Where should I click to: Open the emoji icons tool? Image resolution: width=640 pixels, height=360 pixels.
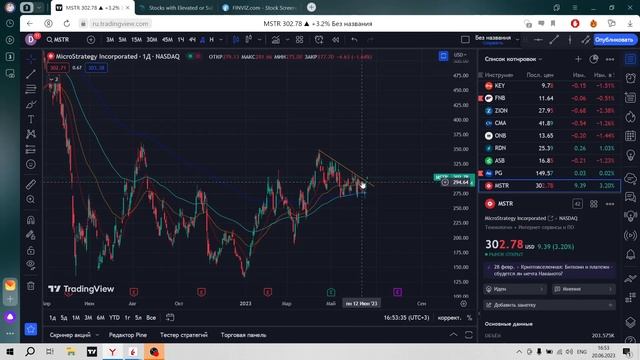click(31, 164)
